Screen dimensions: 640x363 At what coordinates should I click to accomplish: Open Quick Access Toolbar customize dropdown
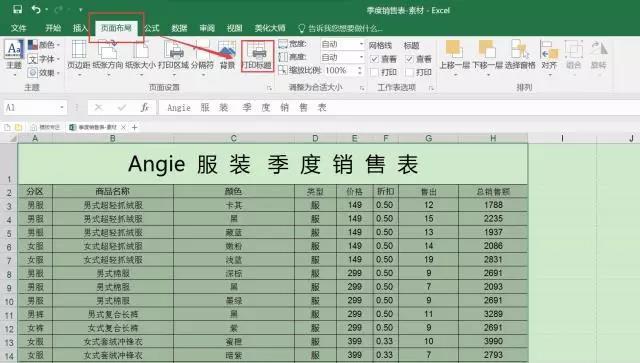(80, 9)
